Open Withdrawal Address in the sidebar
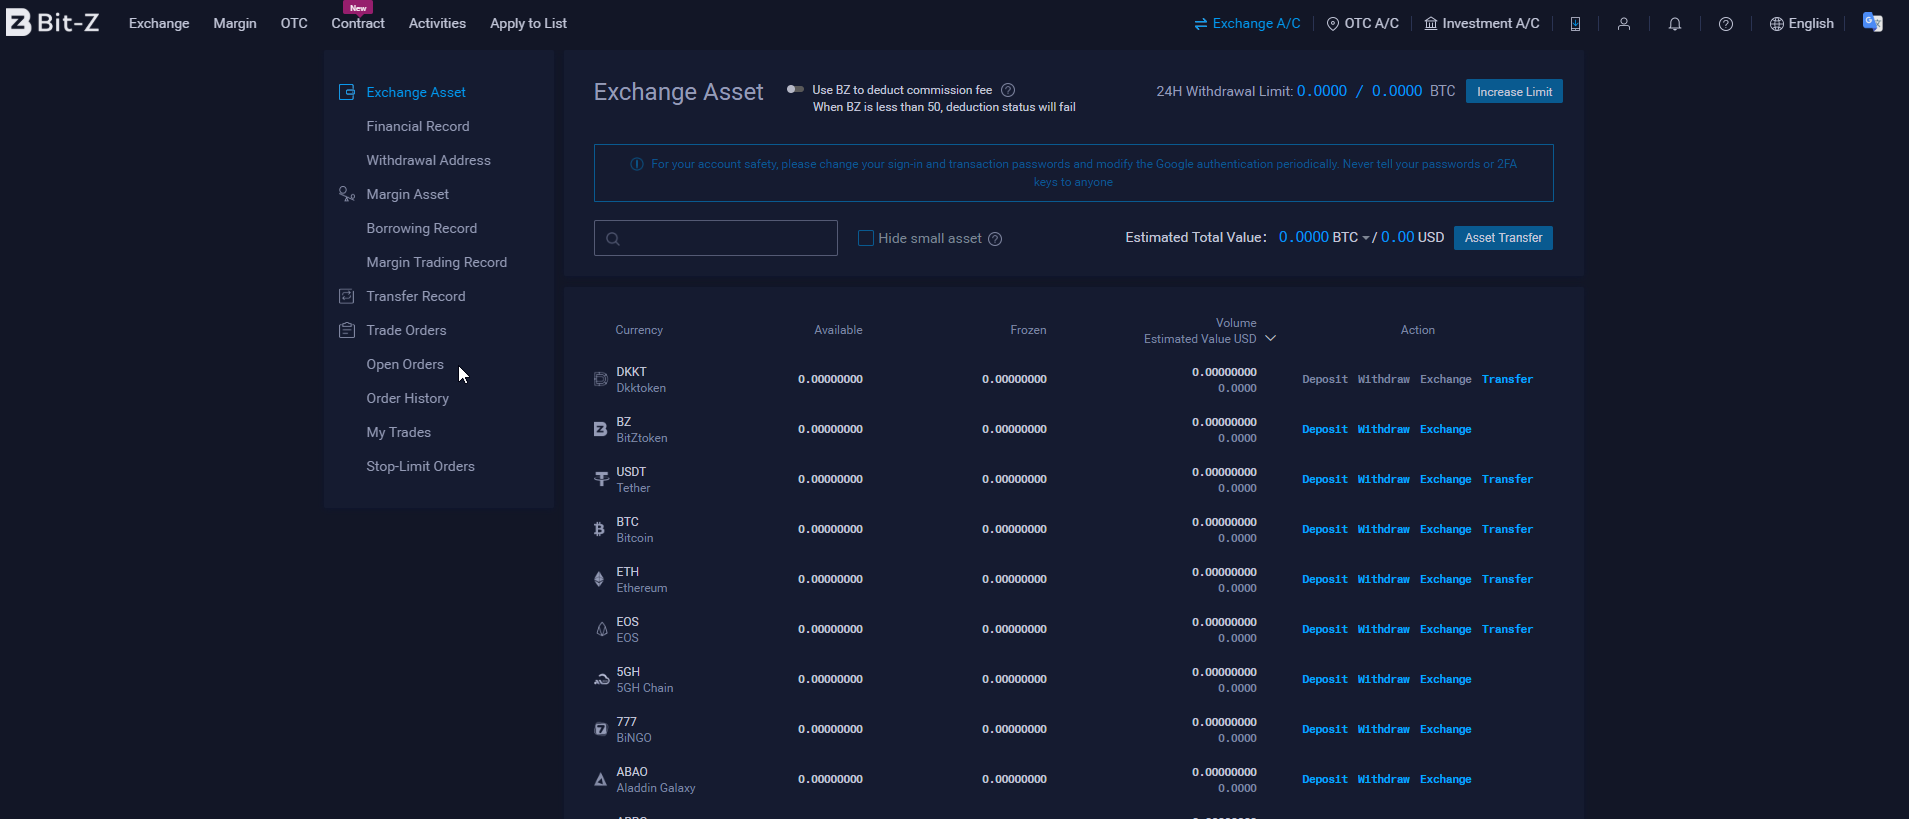The height and width of the screenshot is (819, 1909). [428, 160]
